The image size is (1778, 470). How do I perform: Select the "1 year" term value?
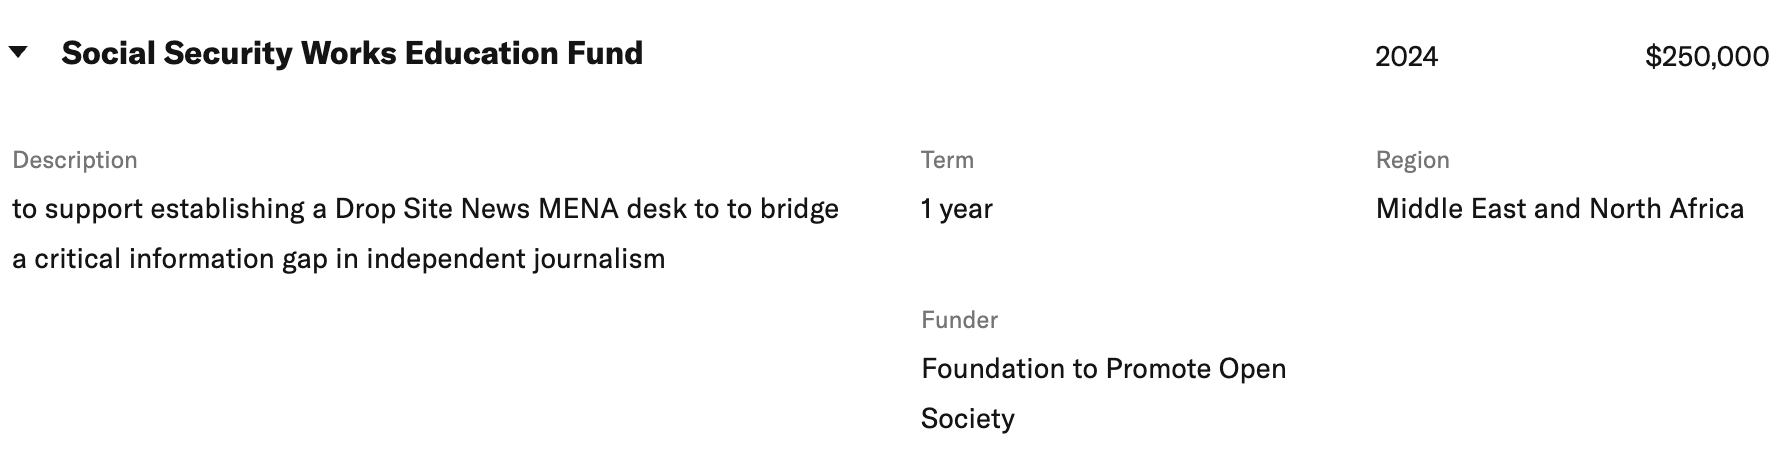pyautogui.click(x=956, y=209)
